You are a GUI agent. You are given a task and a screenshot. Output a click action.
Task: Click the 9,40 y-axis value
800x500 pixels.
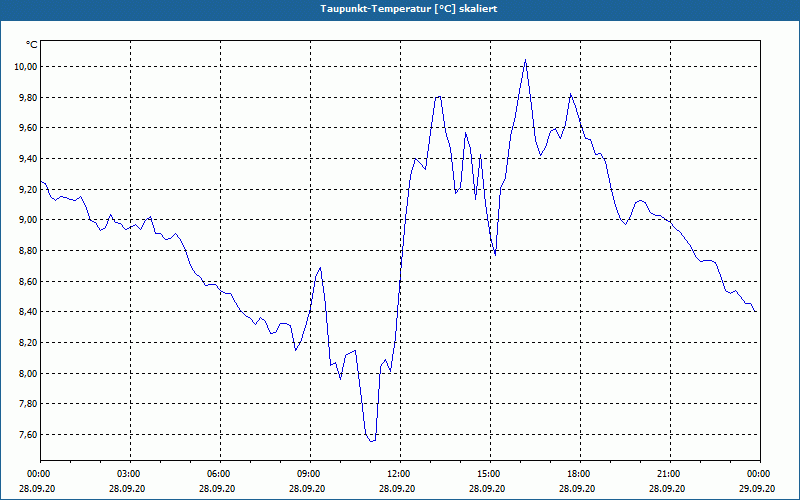[x=29, y=159]
